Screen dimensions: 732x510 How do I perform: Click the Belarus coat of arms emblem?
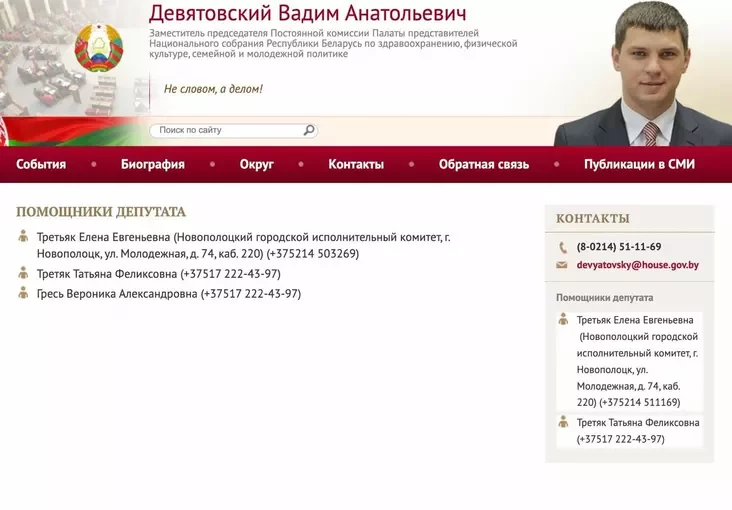pos(98,47)
